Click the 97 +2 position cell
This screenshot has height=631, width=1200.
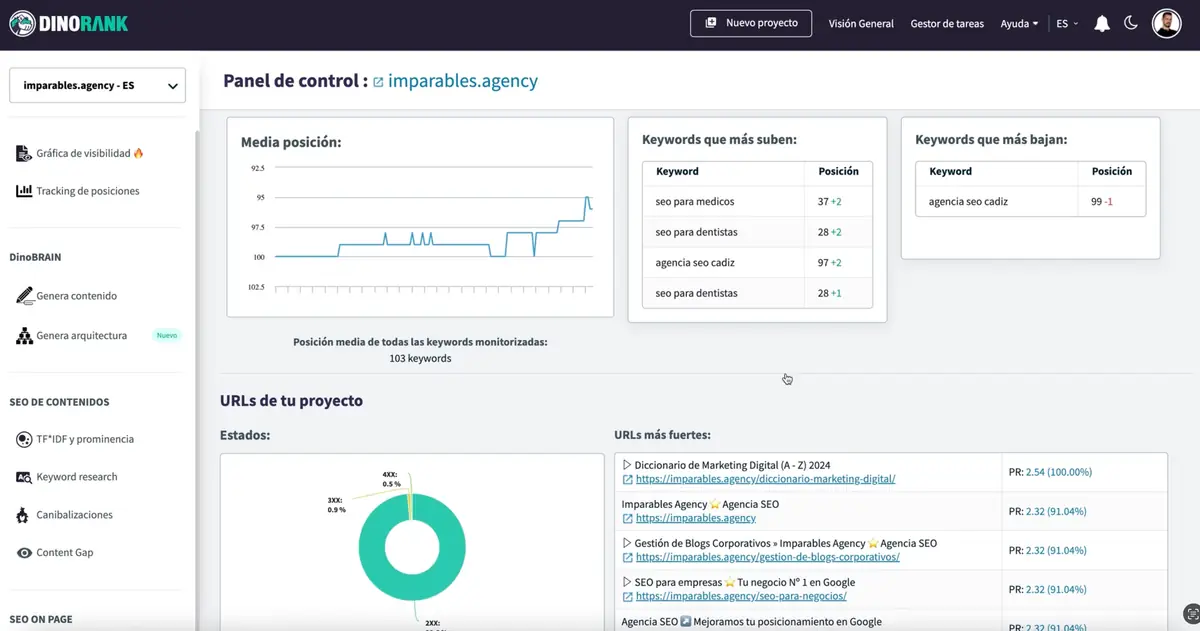coord(838,263)
